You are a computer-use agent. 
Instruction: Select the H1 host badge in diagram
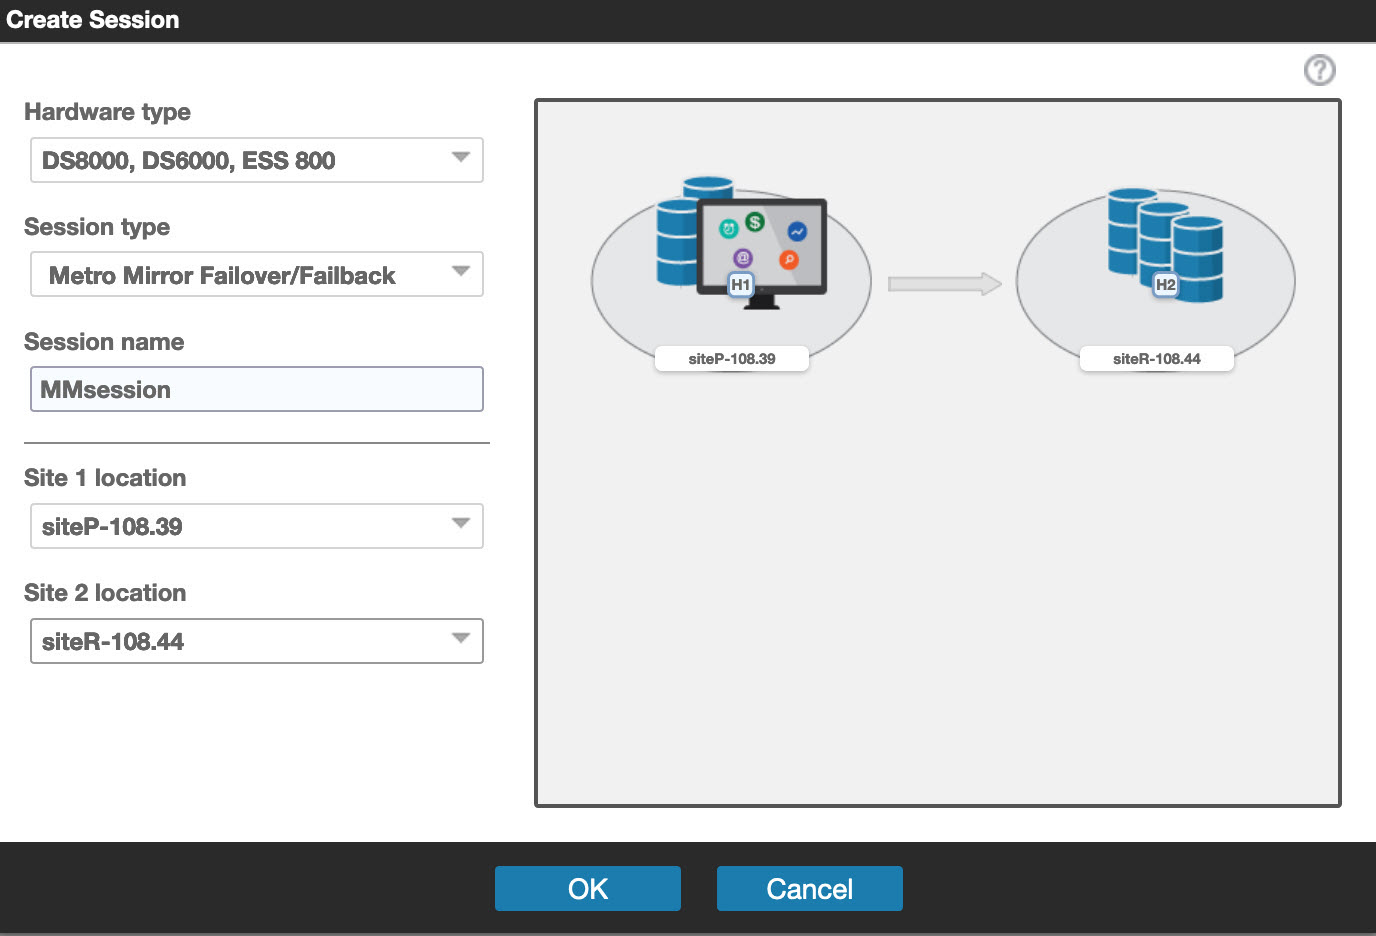743,284
